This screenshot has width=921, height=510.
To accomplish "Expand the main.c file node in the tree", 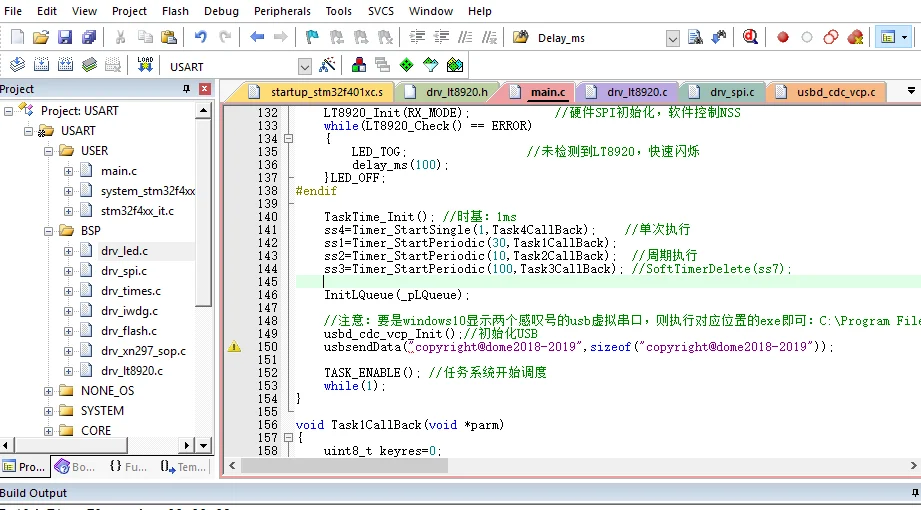I will point(68,171).
